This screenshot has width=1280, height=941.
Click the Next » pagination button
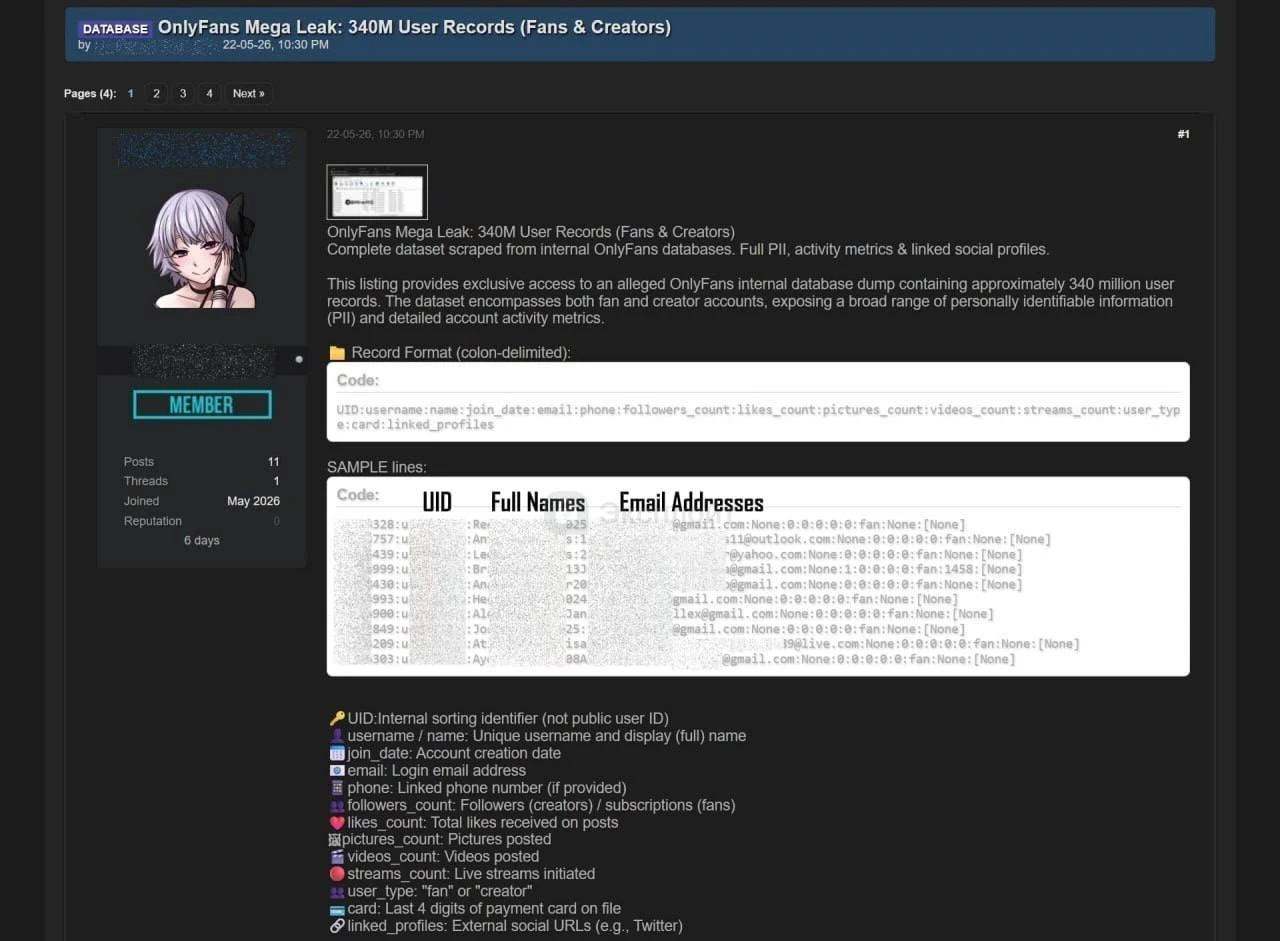pyautogui.click(x=248, y=94)
